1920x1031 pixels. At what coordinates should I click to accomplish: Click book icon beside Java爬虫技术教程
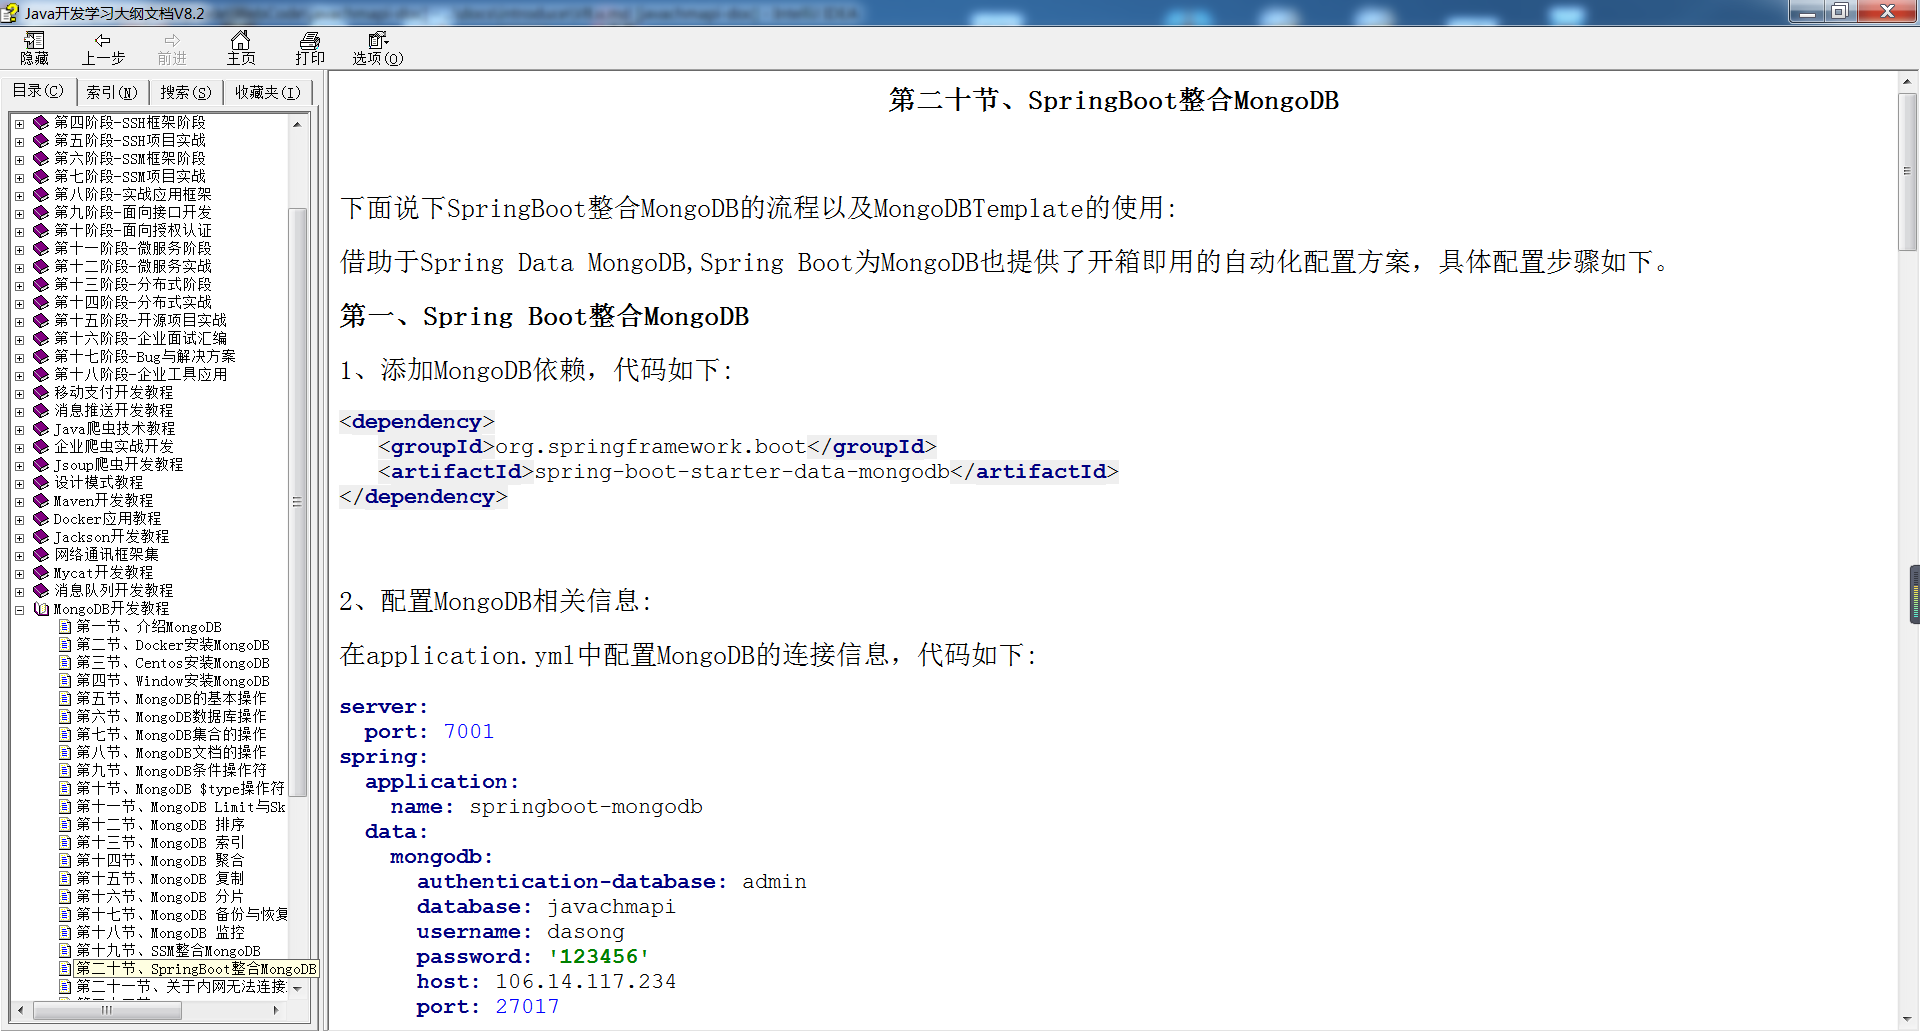pyautogui.click(x=41, y=428)
